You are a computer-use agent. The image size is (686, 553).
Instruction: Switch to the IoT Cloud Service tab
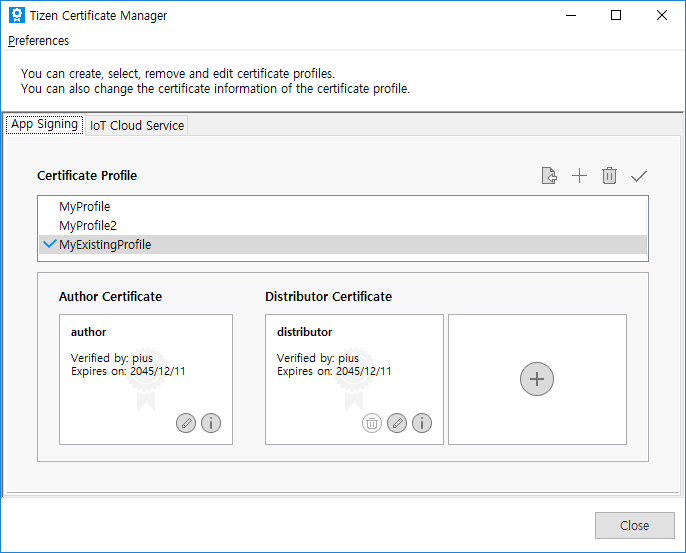[x=137, y=125]
